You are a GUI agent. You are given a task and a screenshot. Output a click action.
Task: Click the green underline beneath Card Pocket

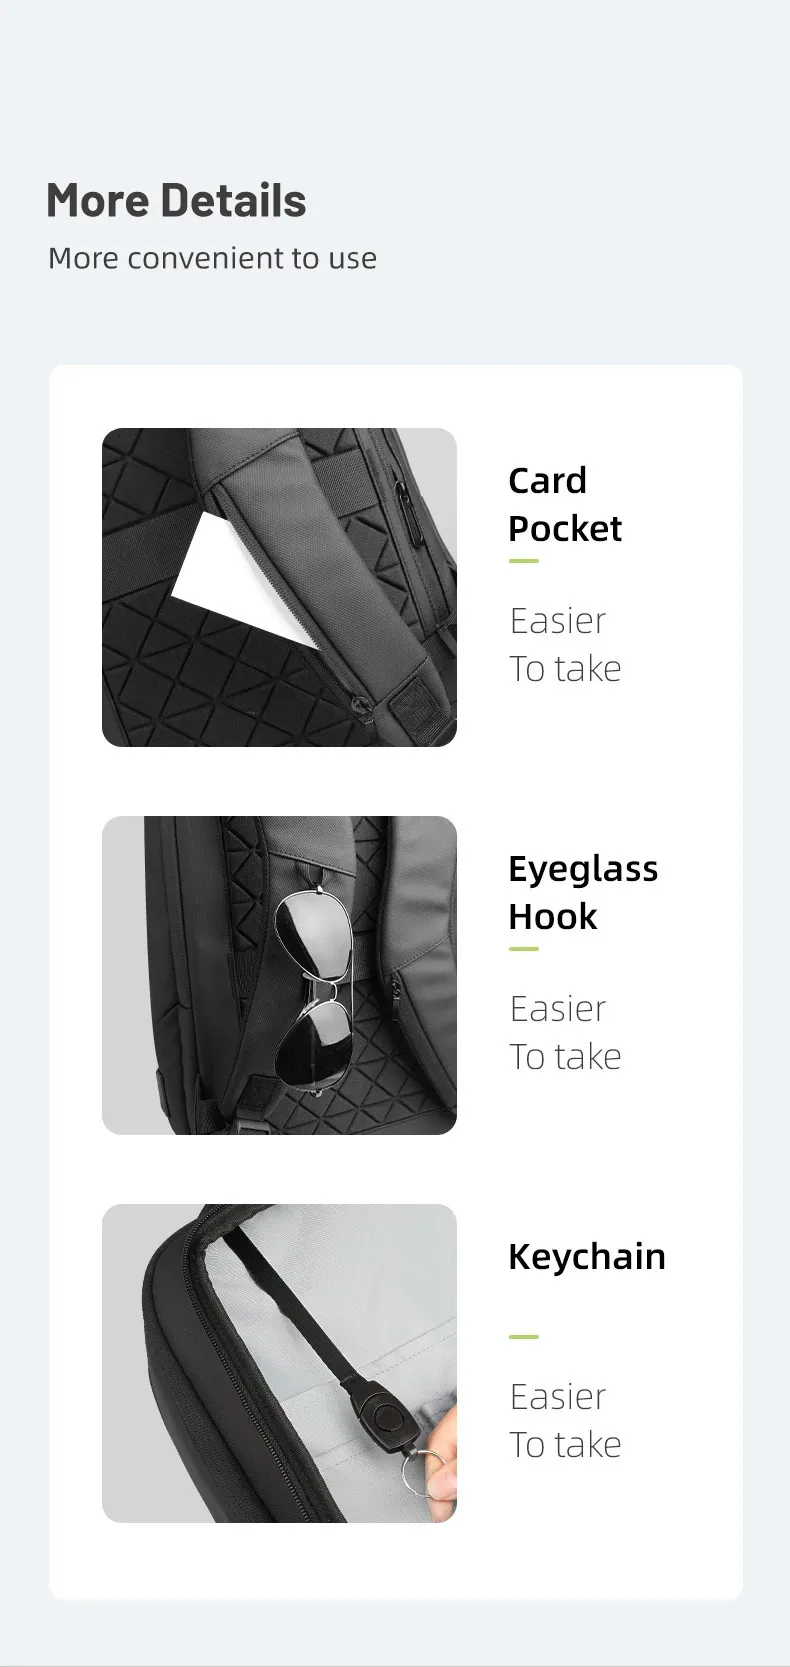tap(524, 561)
